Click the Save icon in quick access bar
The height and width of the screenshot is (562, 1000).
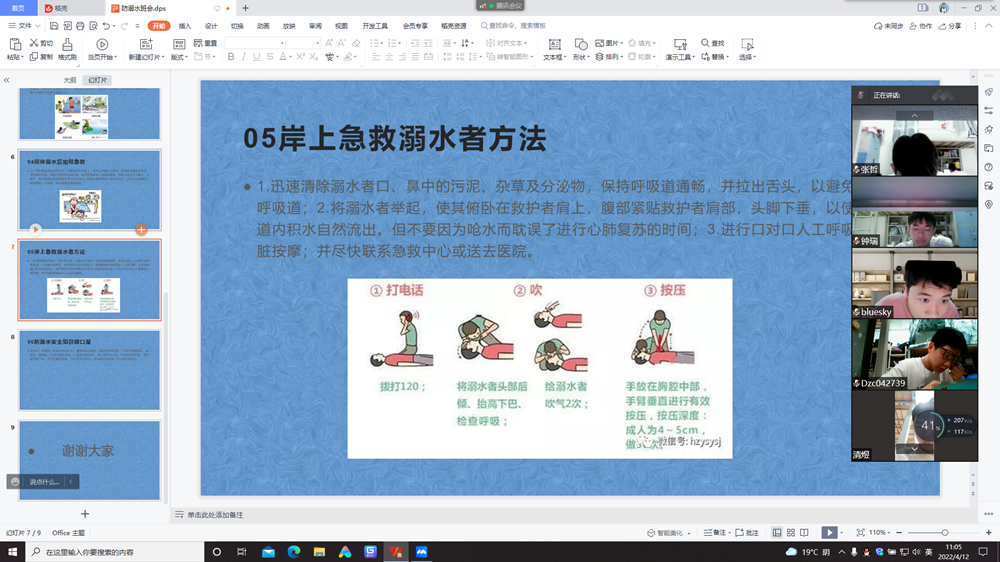tap(54, 26)
